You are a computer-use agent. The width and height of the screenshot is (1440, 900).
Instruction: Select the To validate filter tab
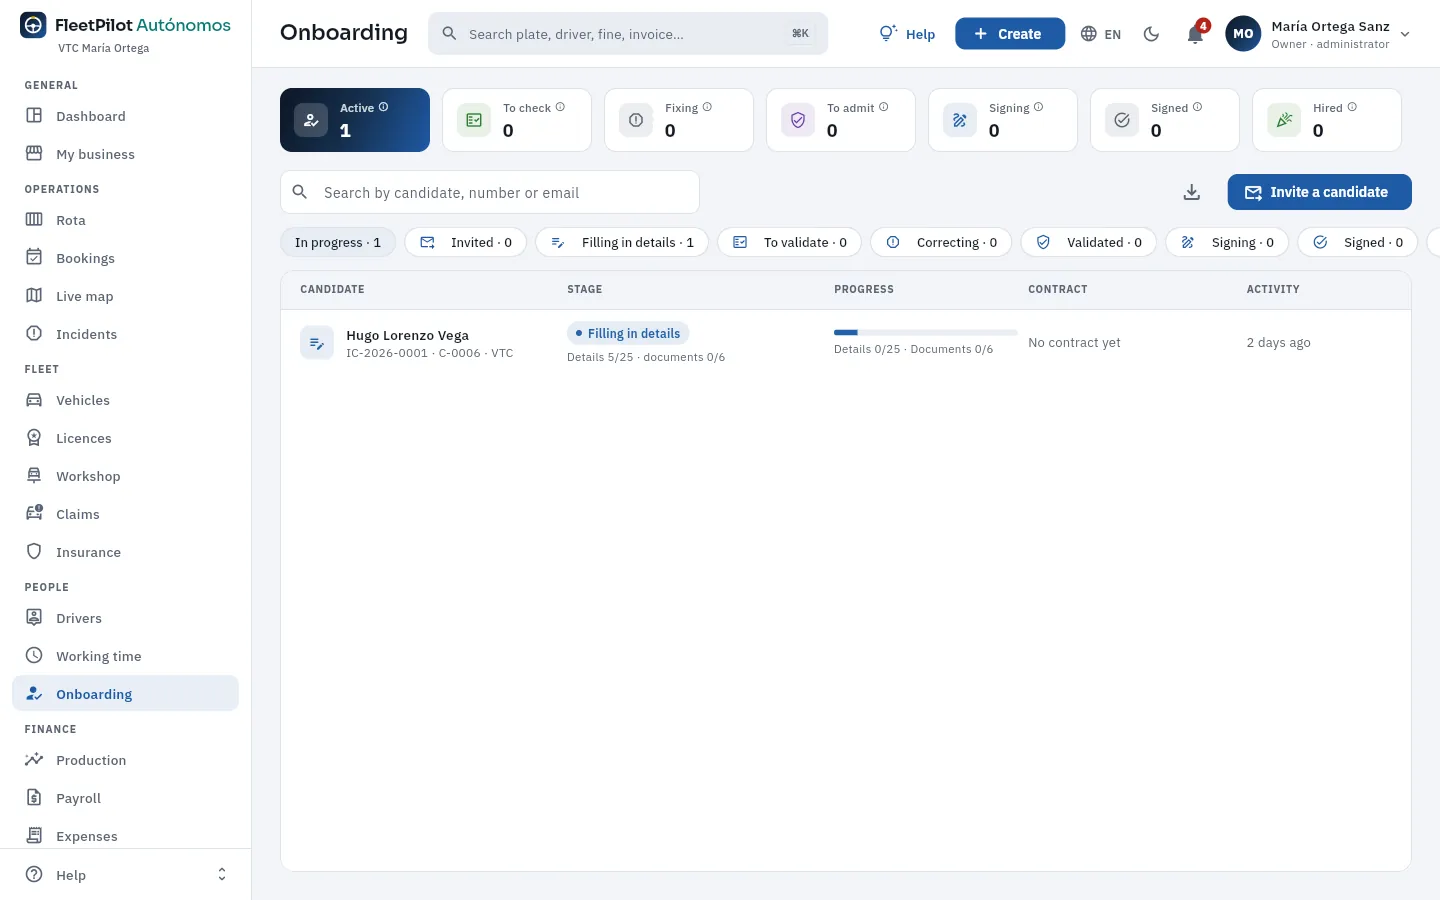pos(790,242)
